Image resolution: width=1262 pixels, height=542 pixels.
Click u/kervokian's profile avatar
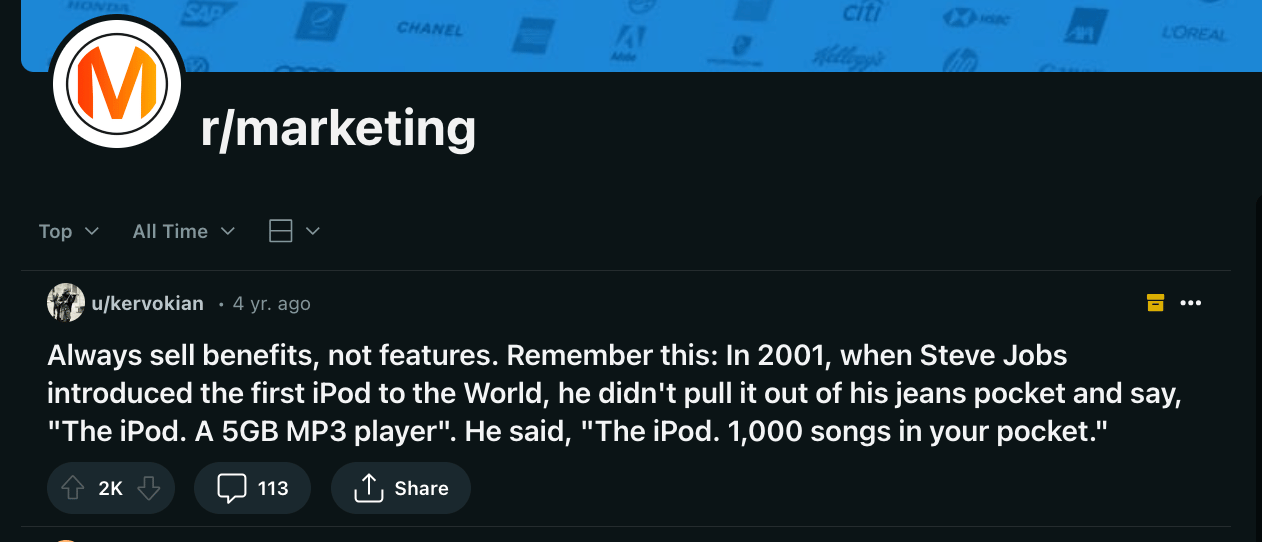[66, 303]
